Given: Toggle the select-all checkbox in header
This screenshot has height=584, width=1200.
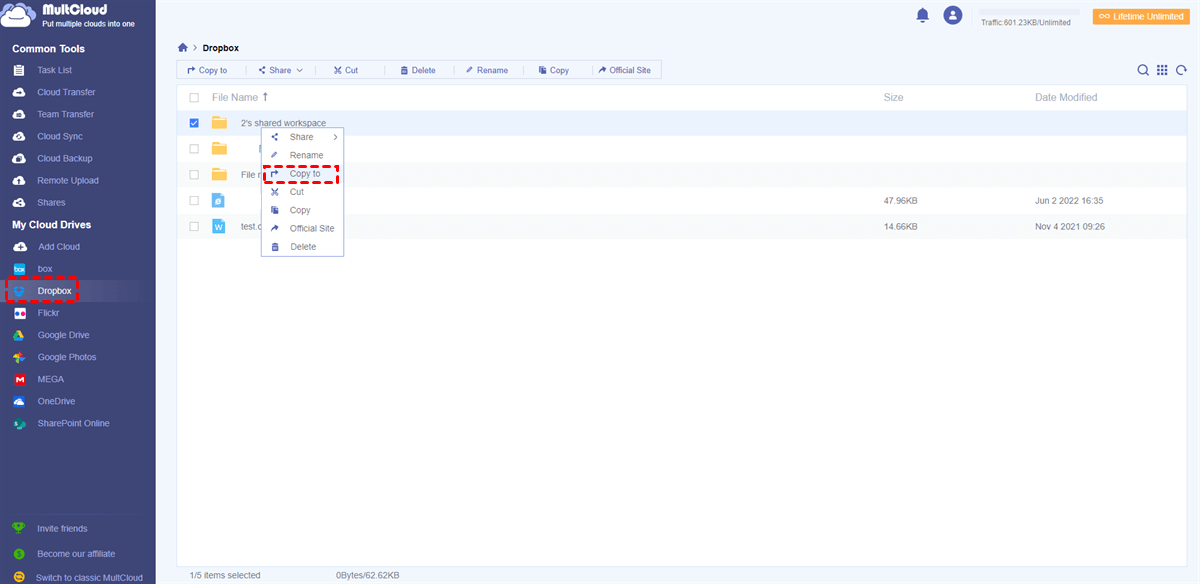Looking at the screenshot, I should (194, 98).
